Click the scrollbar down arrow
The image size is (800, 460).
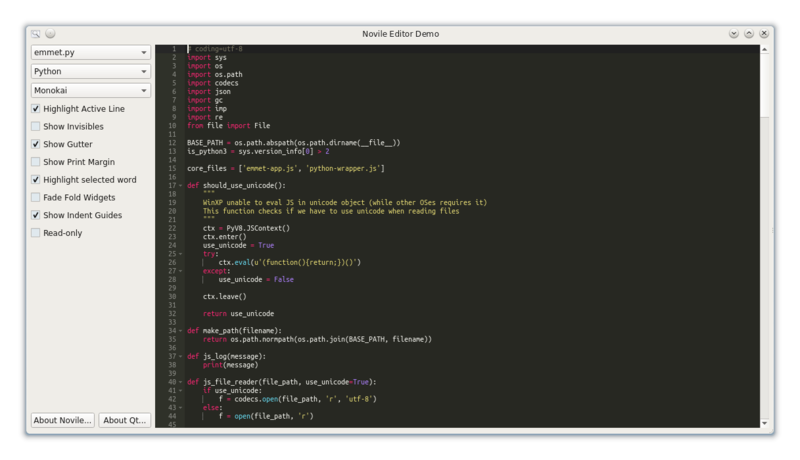(x=764, y=423)
